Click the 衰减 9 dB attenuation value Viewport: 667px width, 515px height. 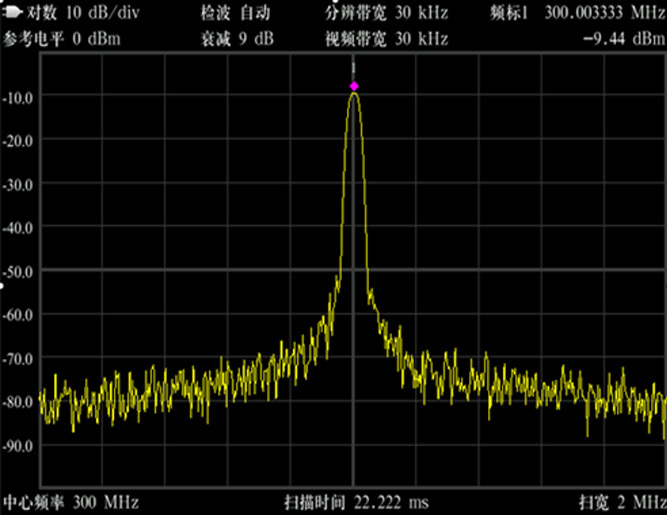pyautogui.click(x=237, y=39)
